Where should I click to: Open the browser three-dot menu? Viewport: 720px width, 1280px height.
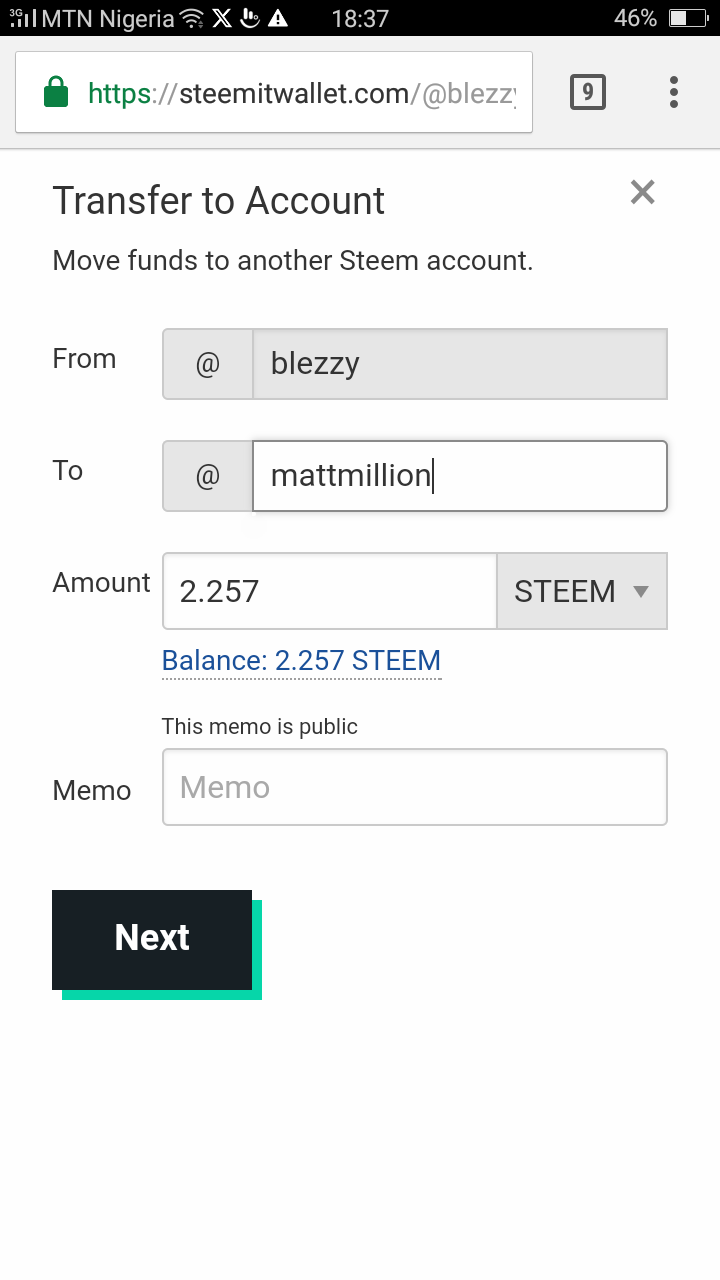coord(673,92)
